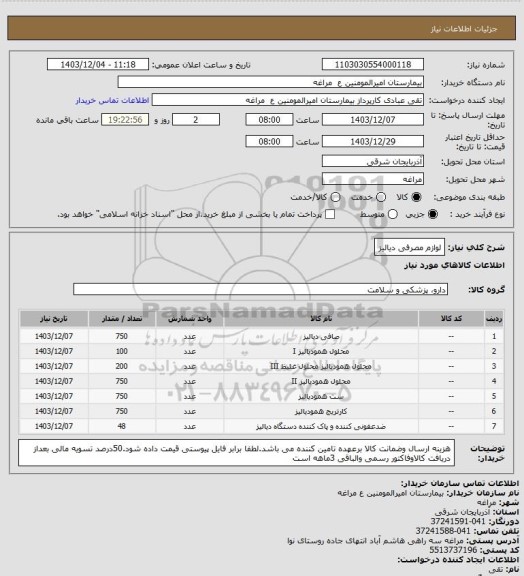Click the کد کالا column header
This screenshot has height=576, width=524.
(451, 319)
